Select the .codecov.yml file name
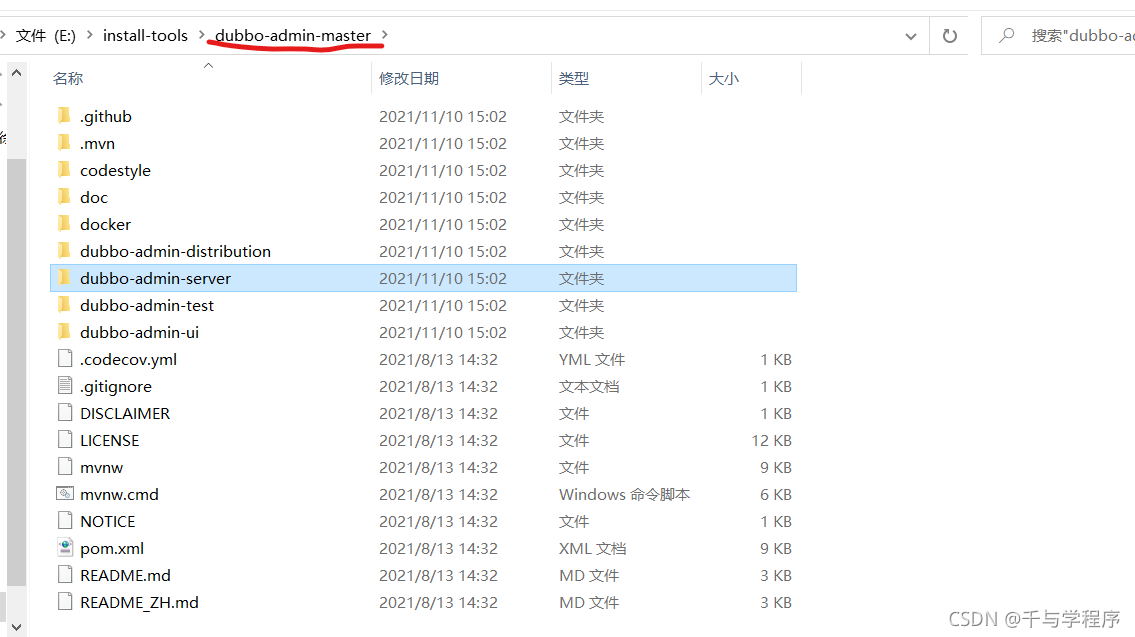The image size is (1135, 637). (x=128, y=360)
